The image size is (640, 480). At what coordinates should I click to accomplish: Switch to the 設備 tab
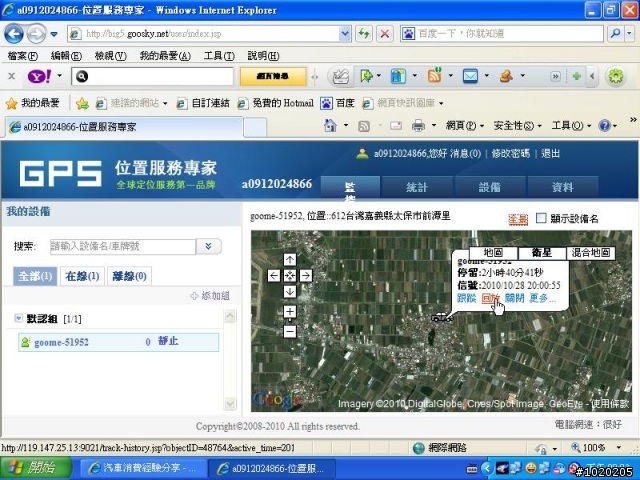(490, 187)
